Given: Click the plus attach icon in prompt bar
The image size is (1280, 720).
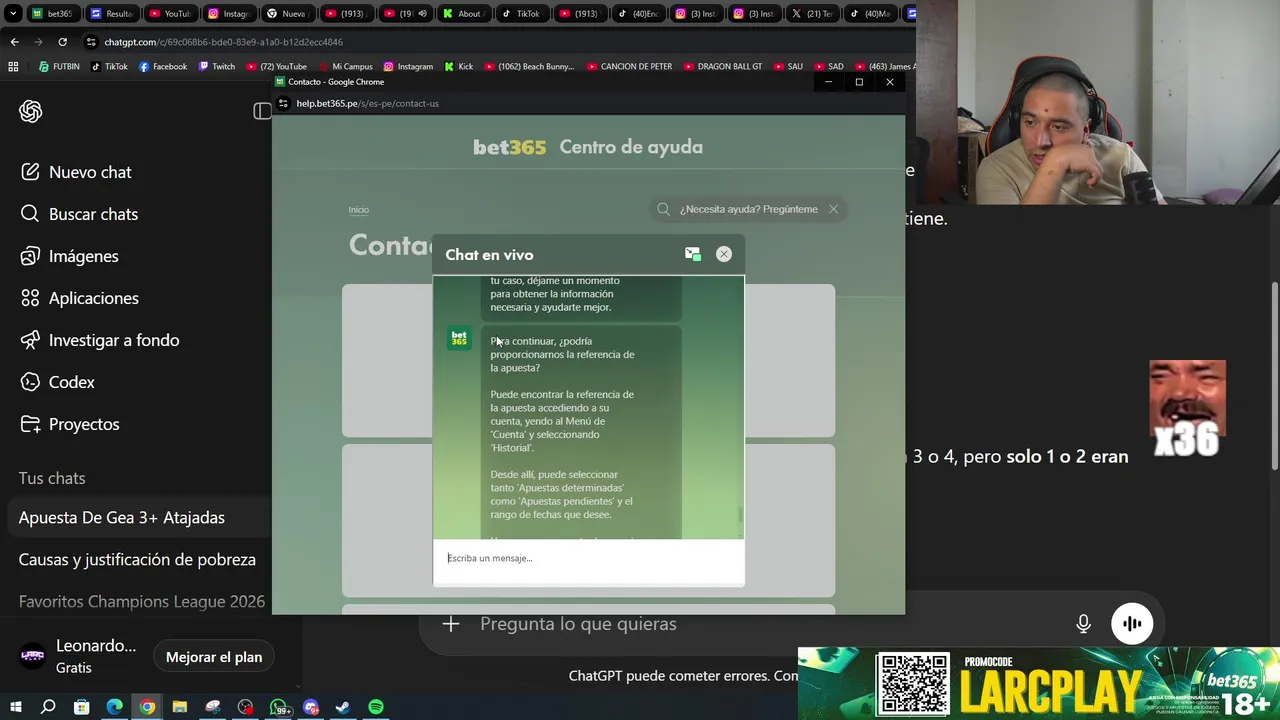Looking at the screenshot, I should click(x=451, y=624).
